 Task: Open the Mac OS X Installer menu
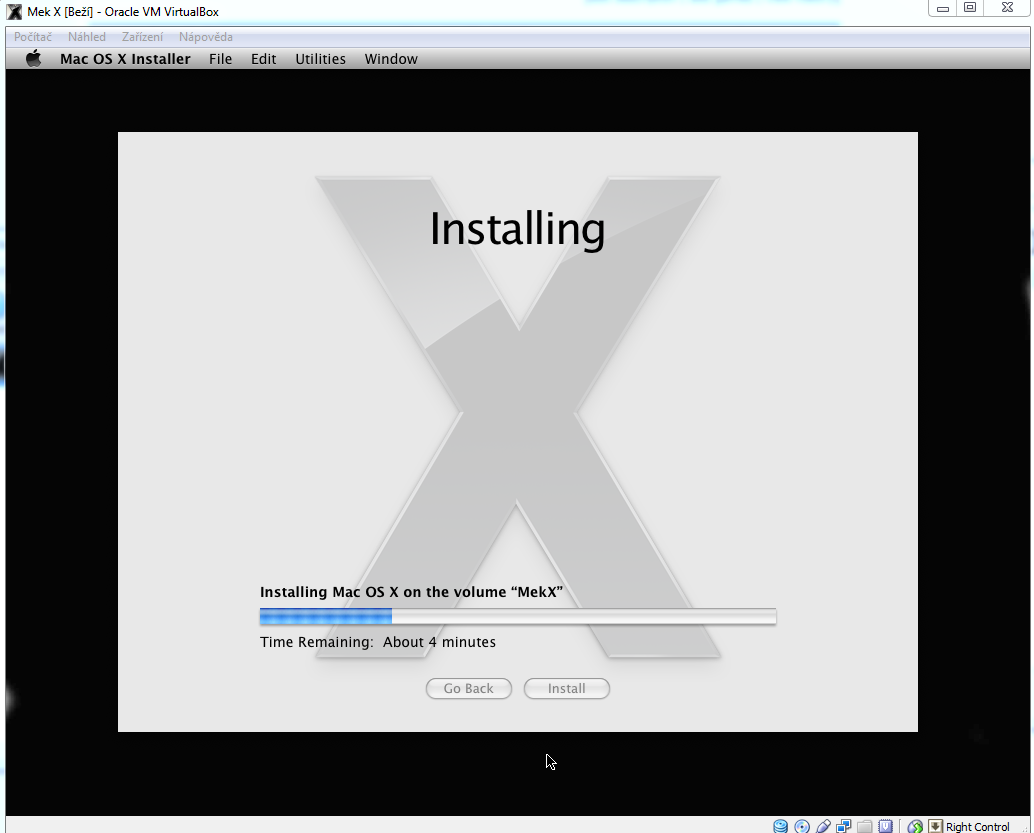[125, 59]
